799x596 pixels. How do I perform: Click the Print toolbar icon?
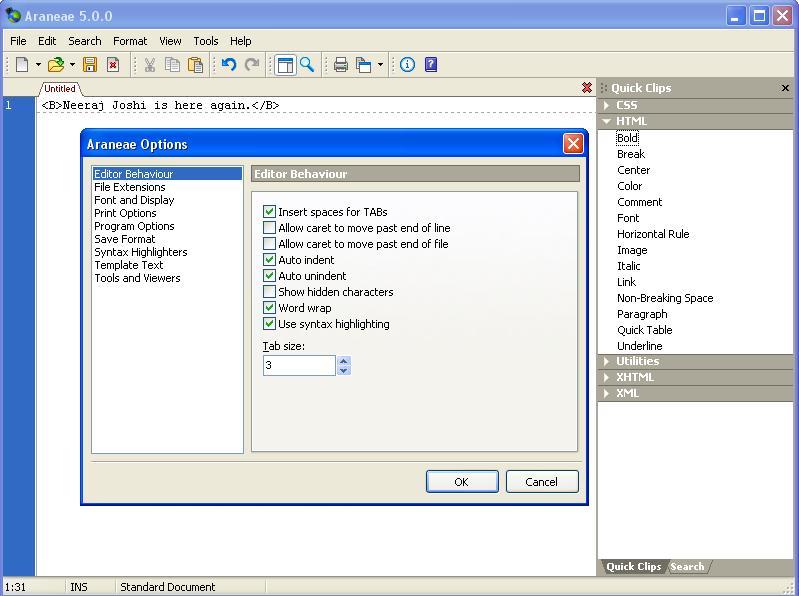tap(340, 65)
